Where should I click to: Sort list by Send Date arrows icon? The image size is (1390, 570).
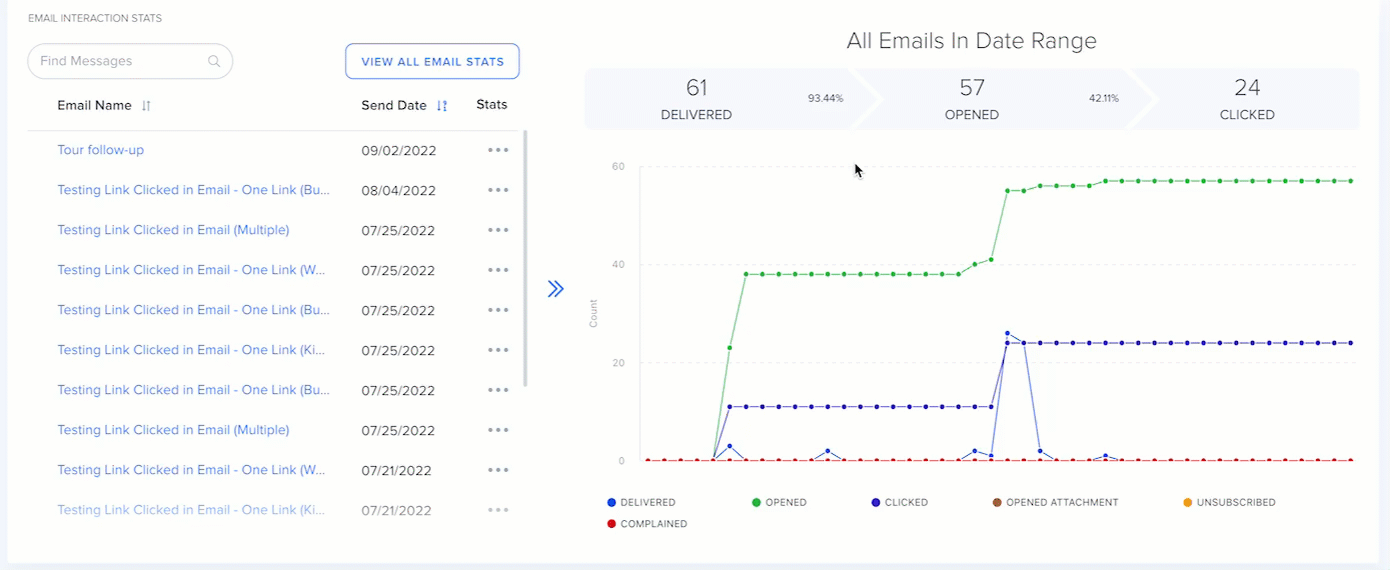442,105
